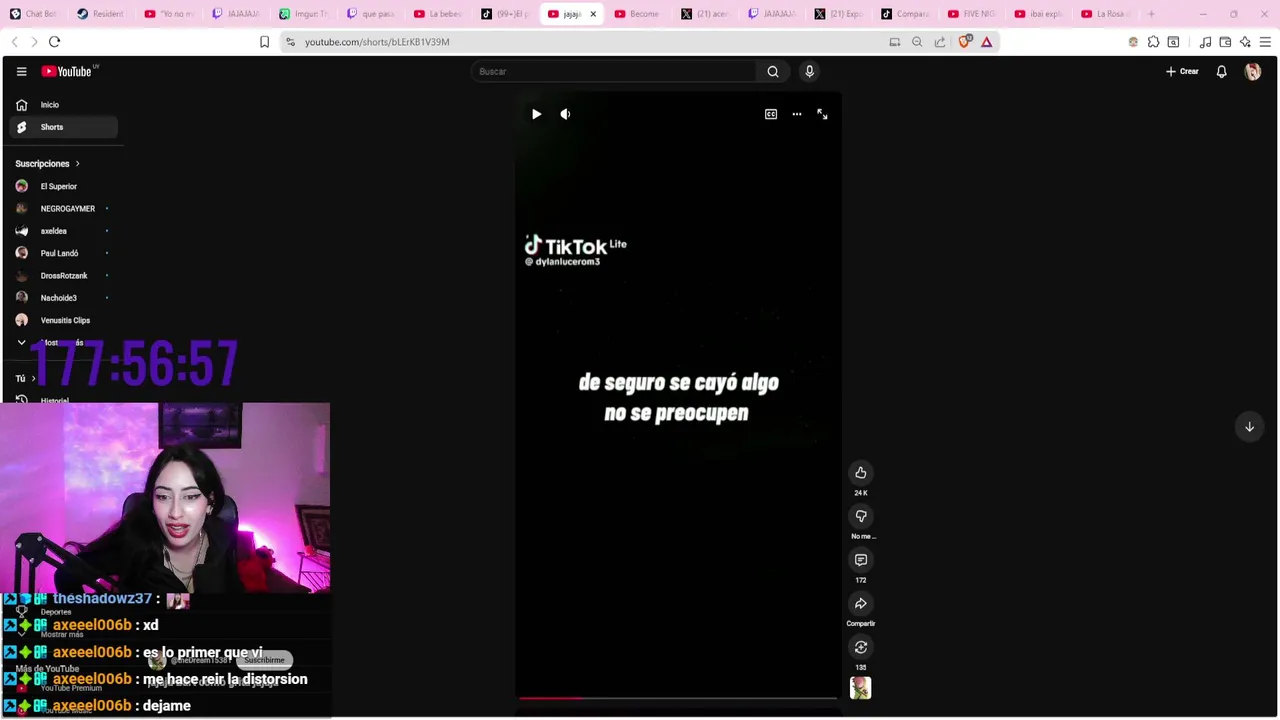Switch to the Chat Bot tab
The width and height of the screenshot is (1280, 720).
(35, 14)
